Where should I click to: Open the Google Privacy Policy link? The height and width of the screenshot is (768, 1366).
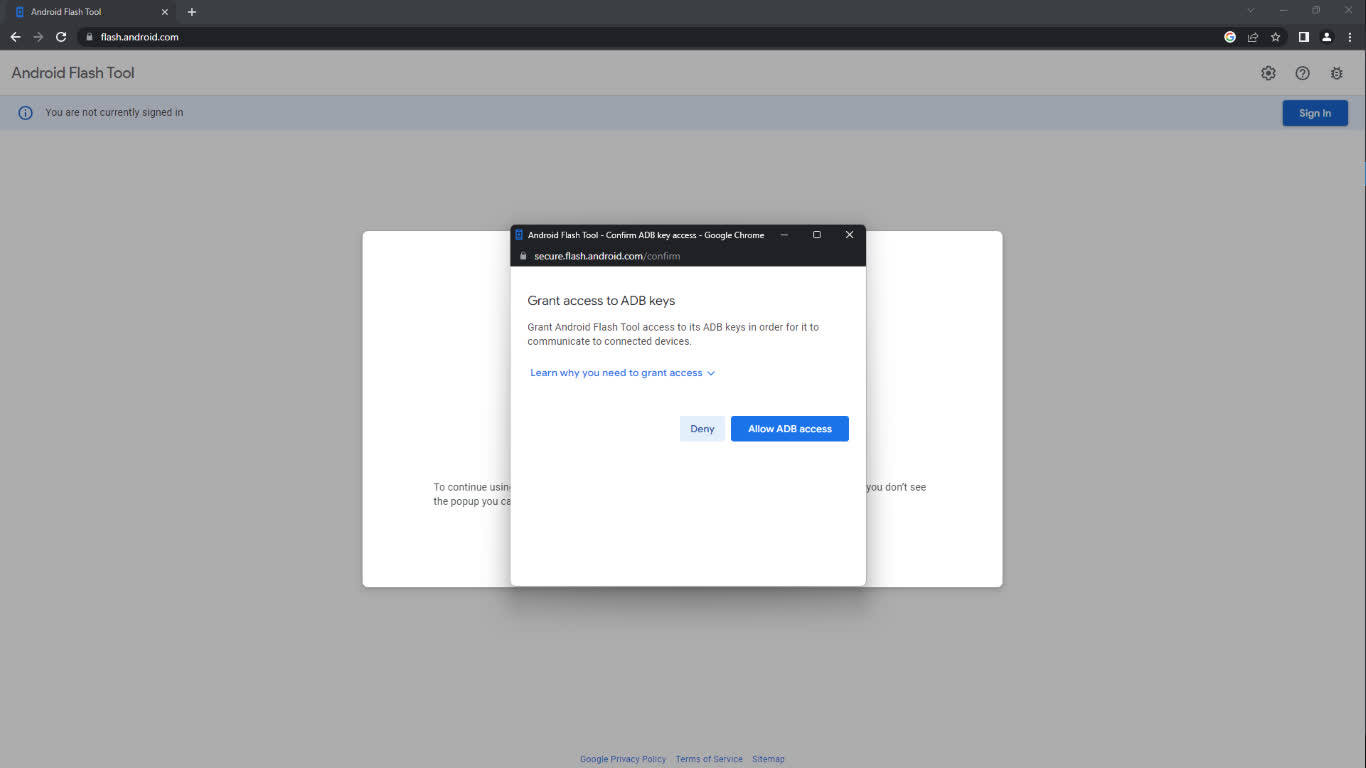click(x=622, y=759)
